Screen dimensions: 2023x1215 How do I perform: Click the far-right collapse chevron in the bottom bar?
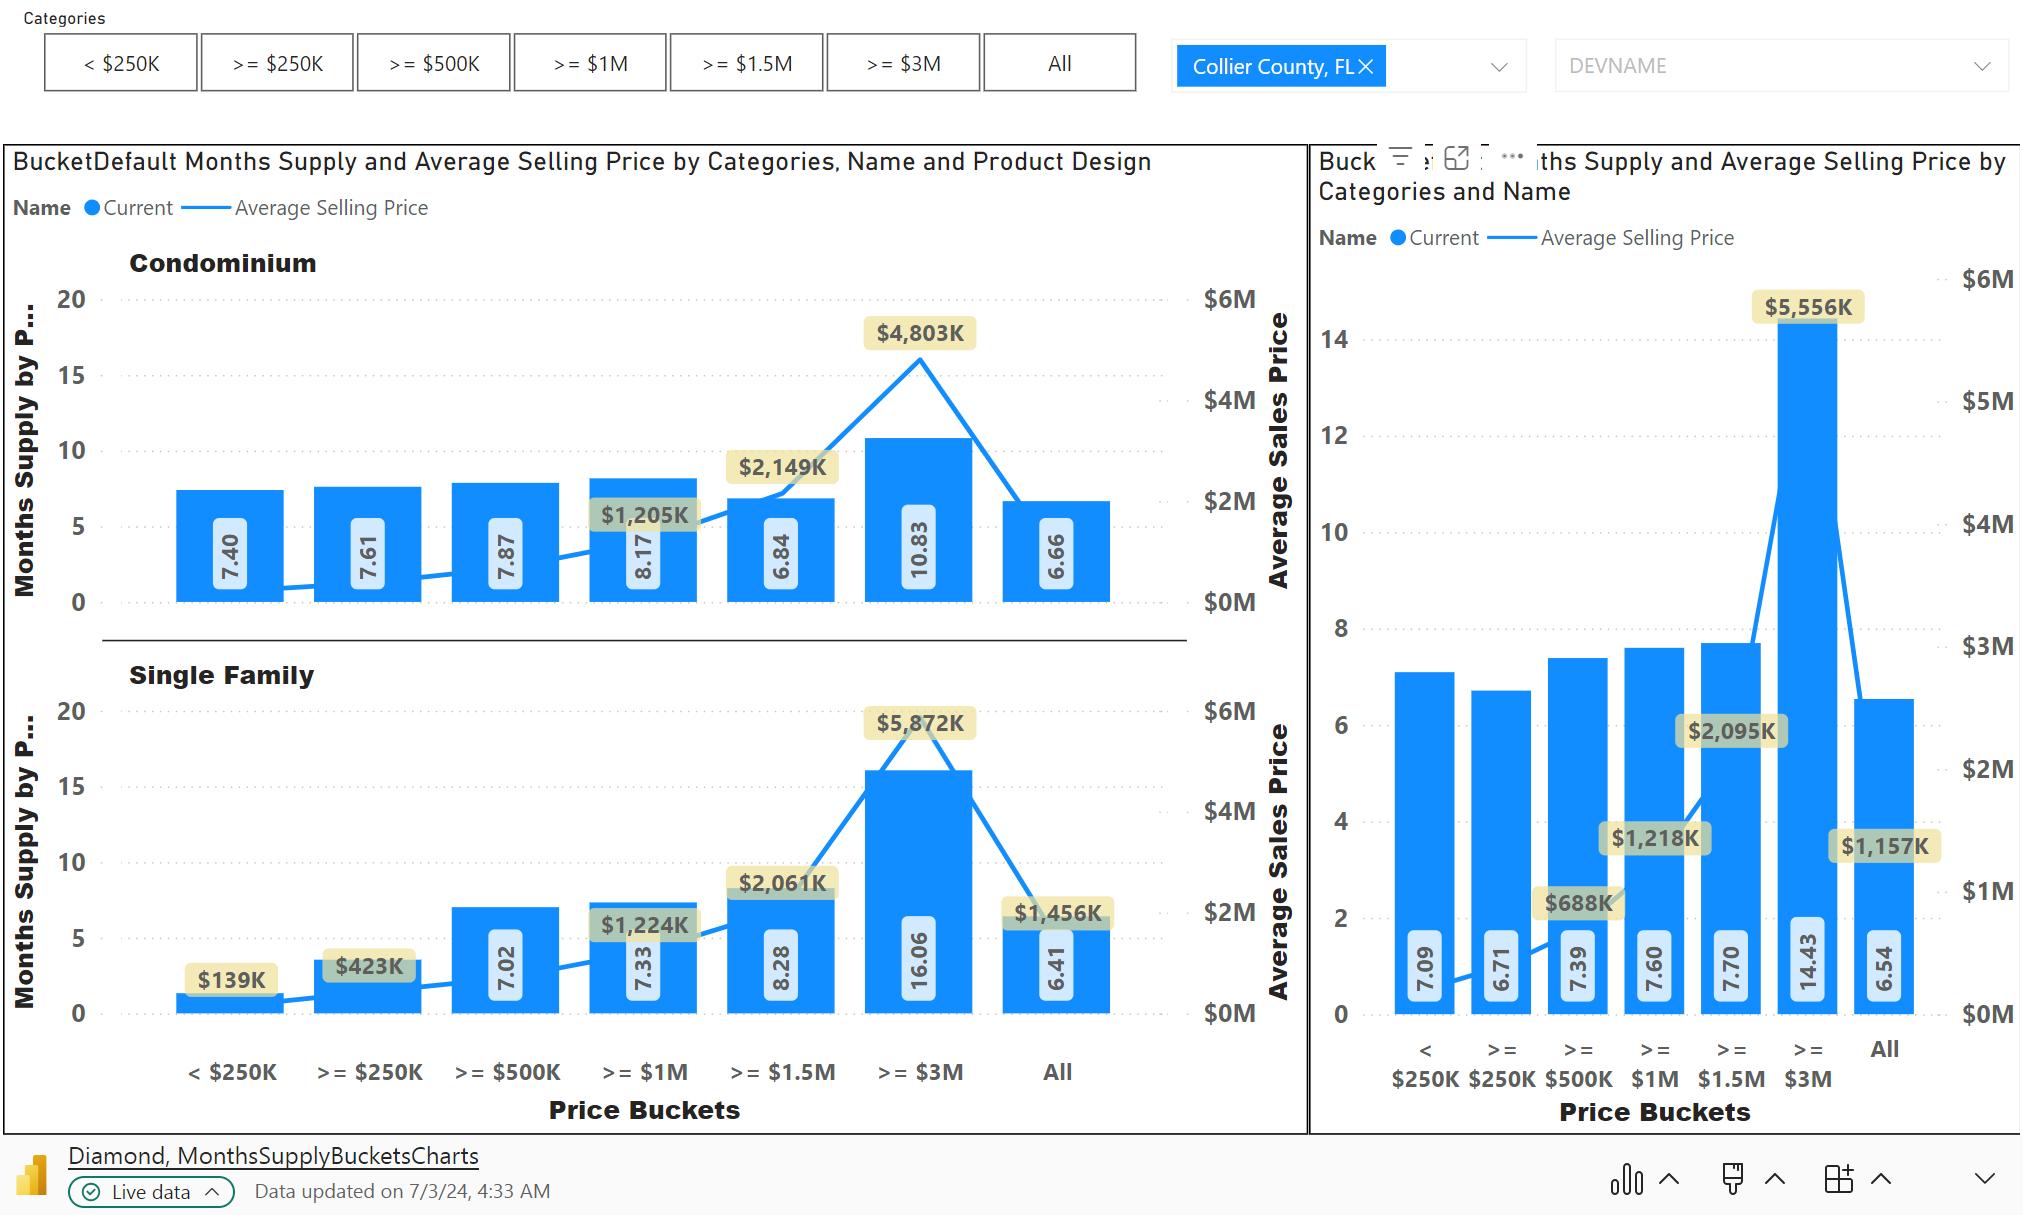coord(1985,1179)
